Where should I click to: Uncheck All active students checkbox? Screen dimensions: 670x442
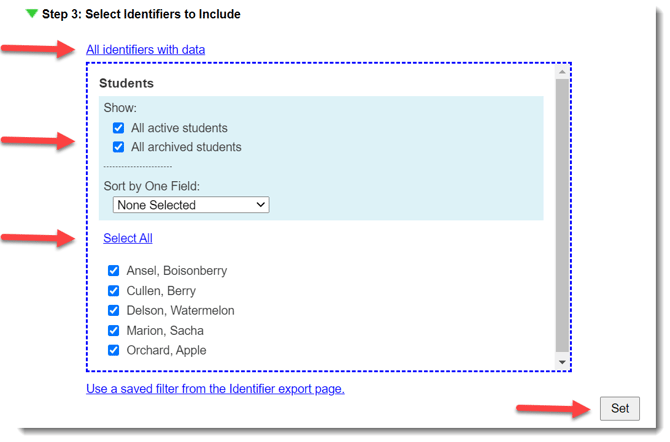[119, 128]
